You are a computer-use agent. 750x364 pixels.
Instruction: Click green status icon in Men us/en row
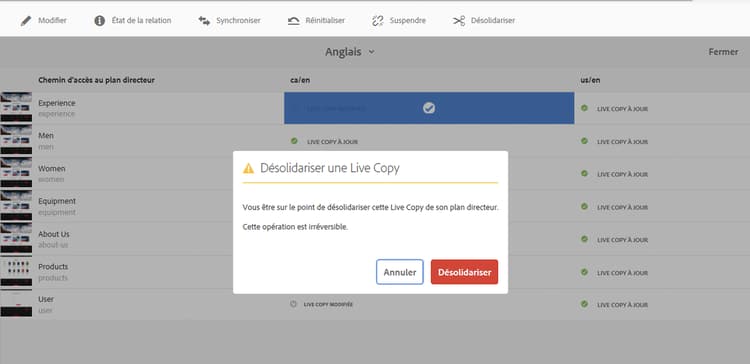point(584,141)
